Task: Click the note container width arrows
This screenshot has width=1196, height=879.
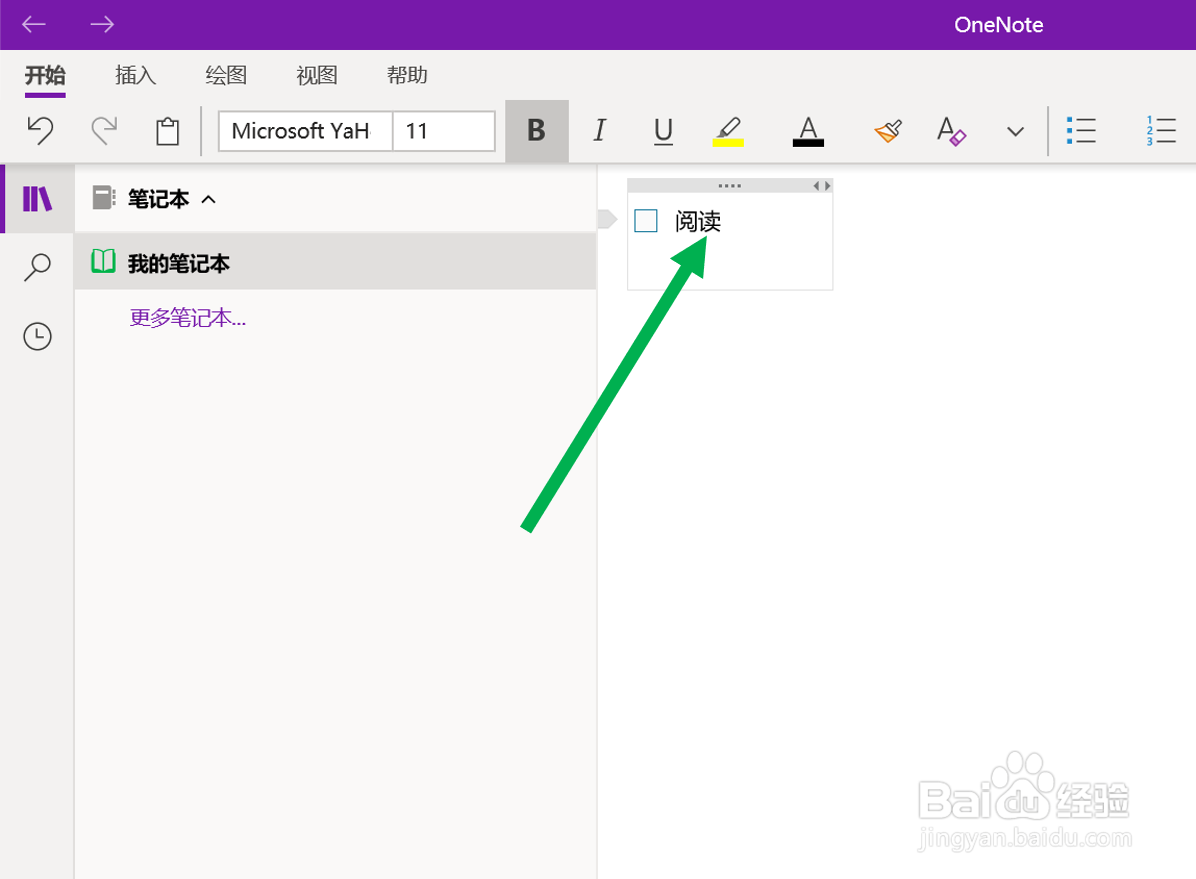Action: pyautogui.click(x=821, y=185)
